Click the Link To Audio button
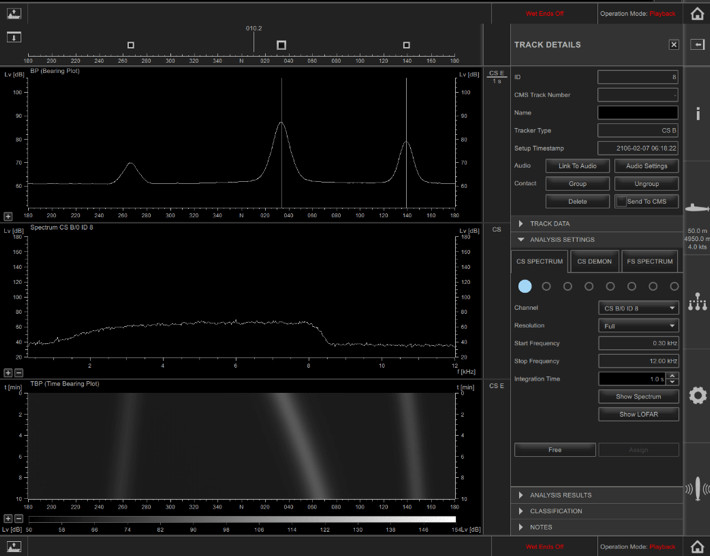 point(577,166)
